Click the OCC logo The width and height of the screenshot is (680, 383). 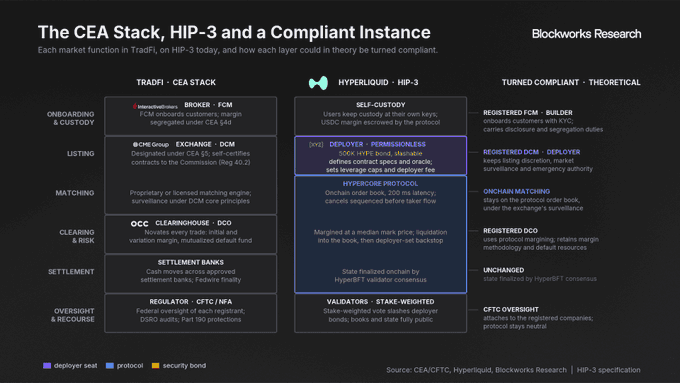pyautogui.click(x=140, y=223)
